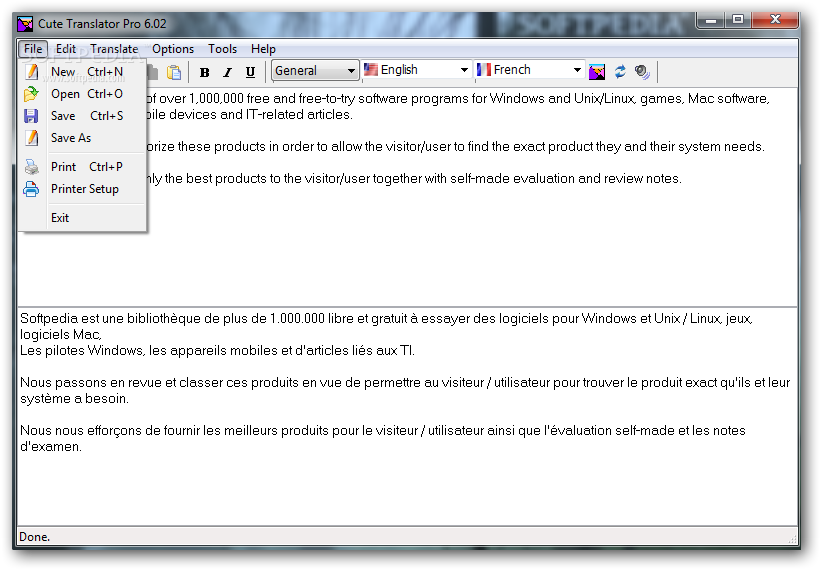Viewport: 821px width, 570px height.
Task: Toggle Underline formatting
Action: pos(250,72)
